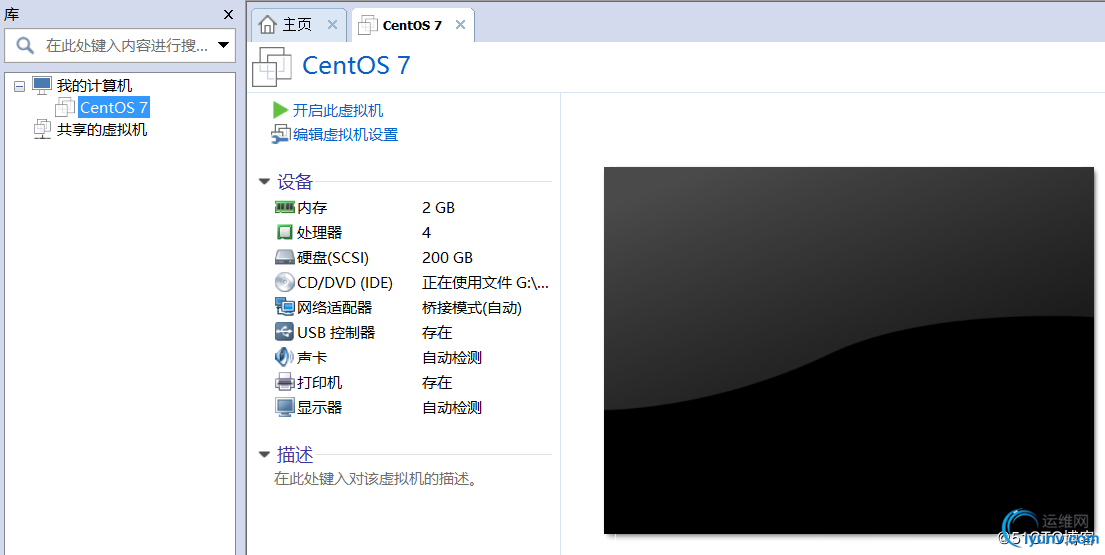Click the 设备 section heading
1105x555 pixels.
click(295, 181)
